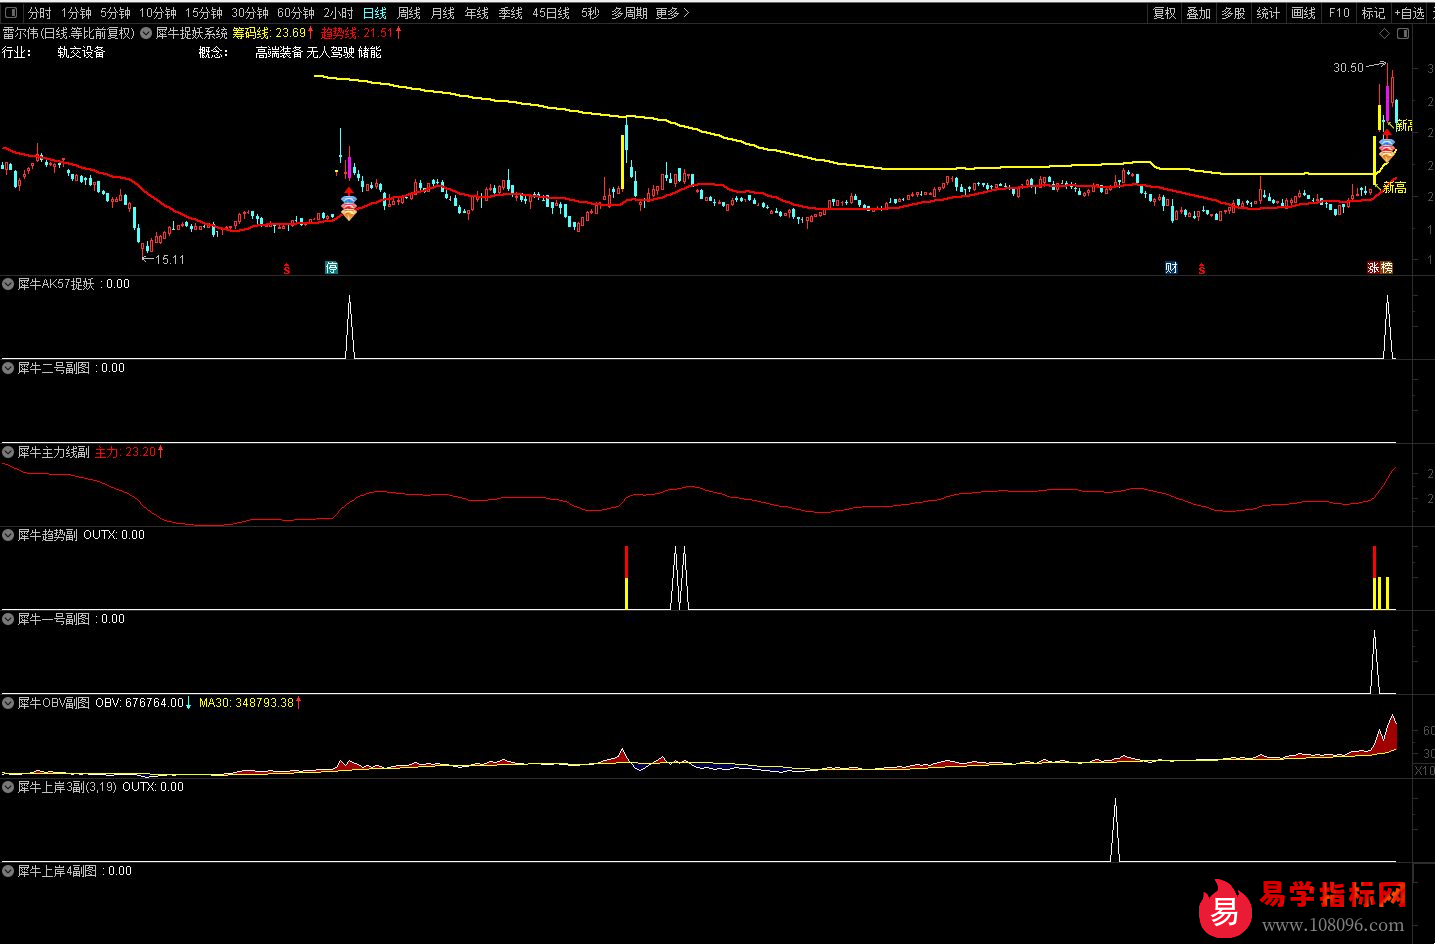Open the 犀牛主力线副 indicator dropdown
The image size is (1435, 944).
pos(9,452)
